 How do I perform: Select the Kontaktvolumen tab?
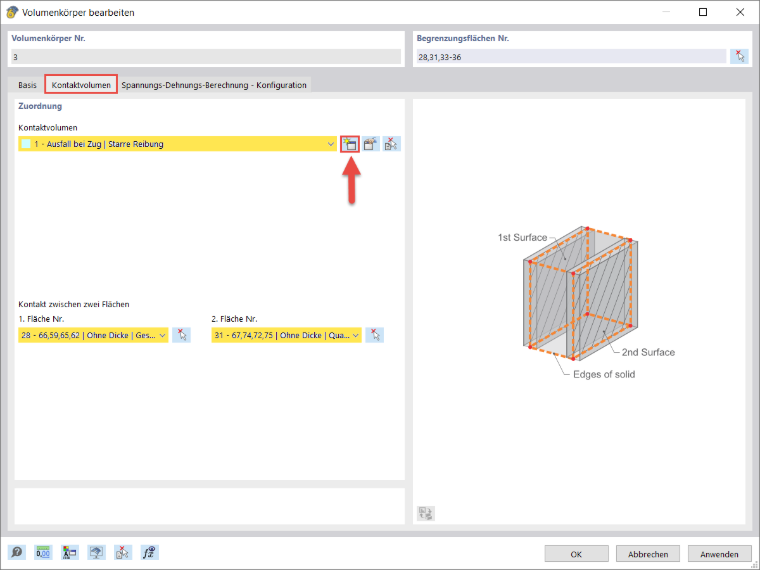tap(81, 85)
